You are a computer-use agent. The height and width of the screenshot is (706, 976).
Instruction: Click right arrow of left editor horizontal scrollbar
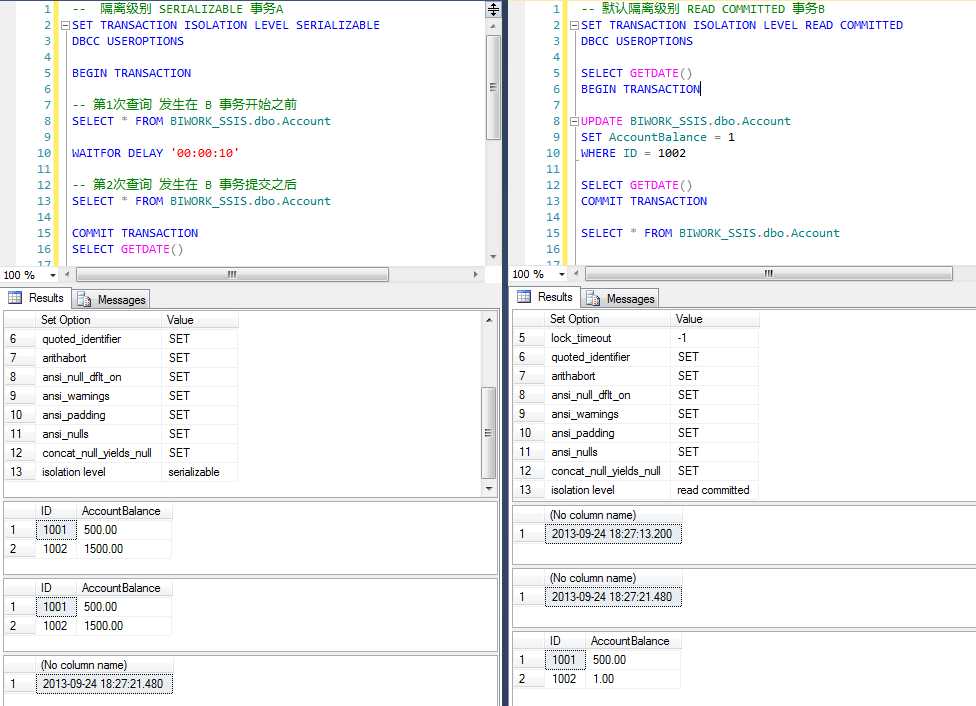coord(476,274)
